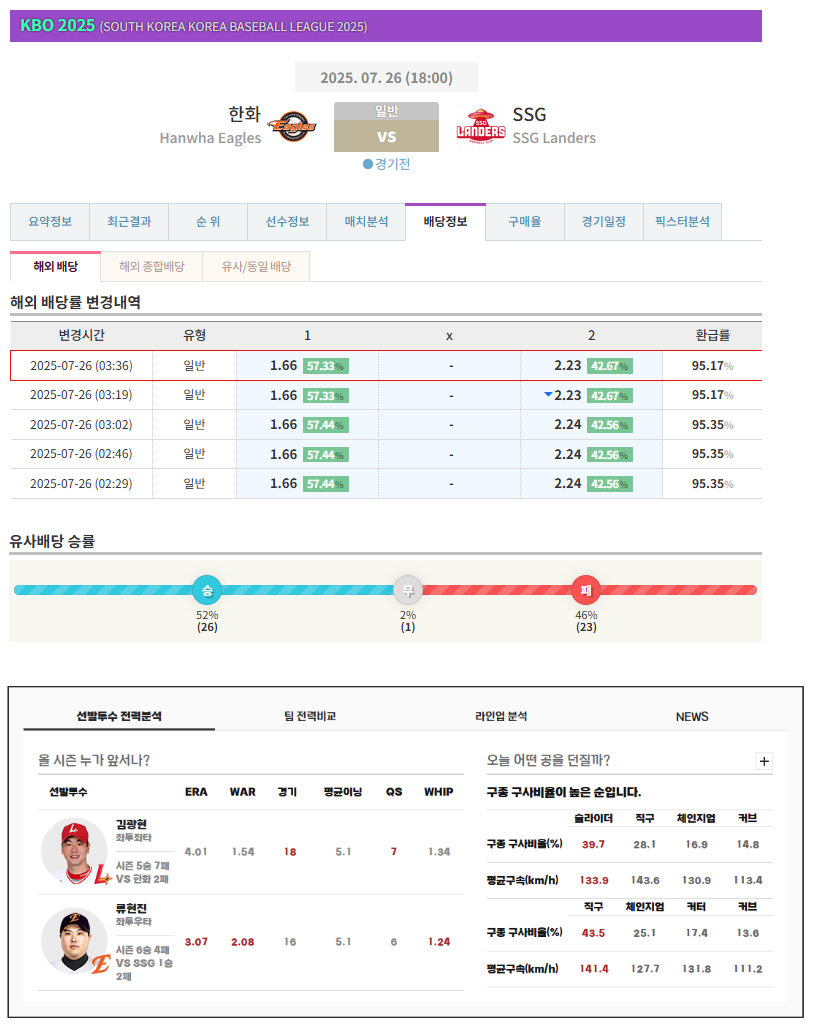Click slider usage value 39.7
815x1024 pixels.
pyautogui.click(x=593, y=844)
